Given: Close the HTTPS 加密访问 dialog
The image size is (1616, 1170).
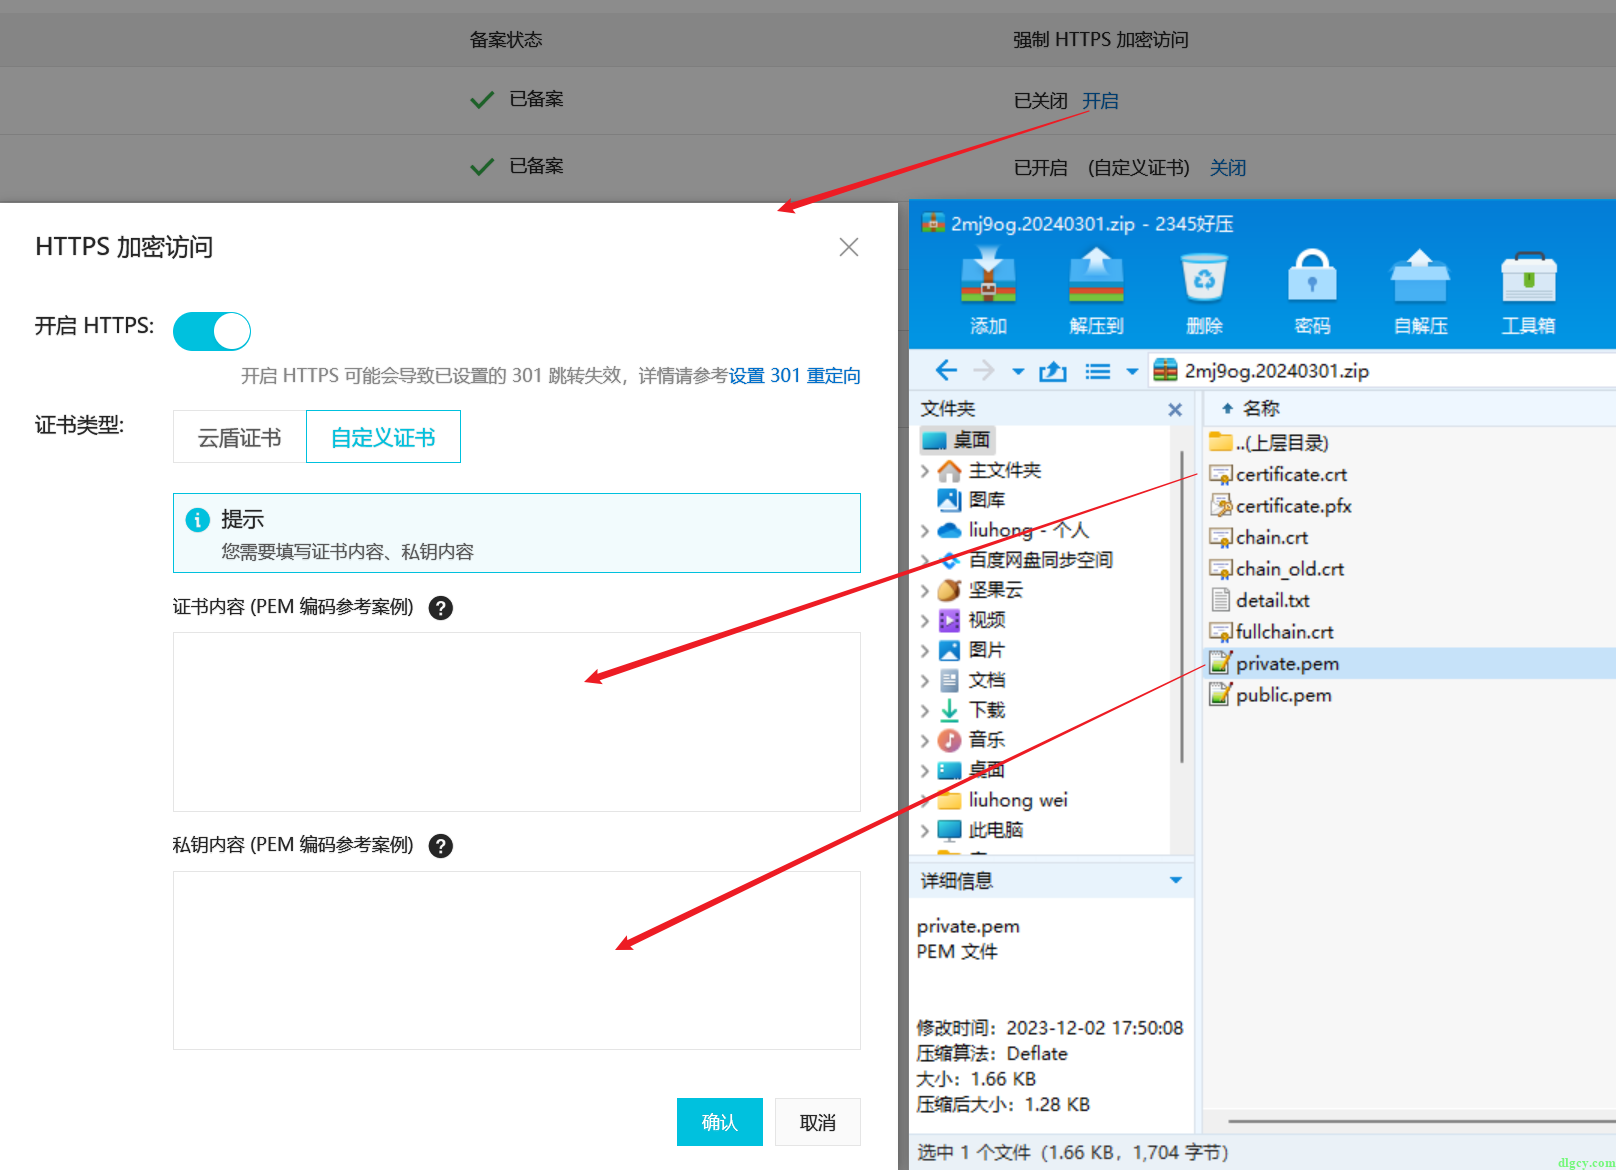Looking at the screenshot, I should coord(849,247).
